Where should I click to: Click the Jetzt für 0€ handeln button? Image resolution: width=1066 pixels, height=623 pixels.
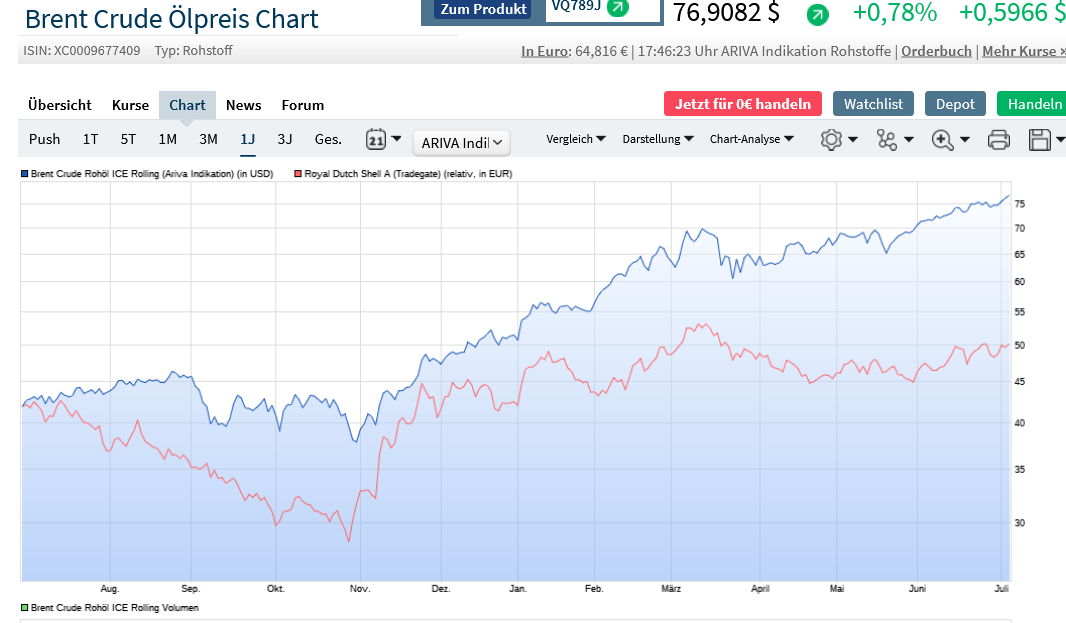coord(743,104)
